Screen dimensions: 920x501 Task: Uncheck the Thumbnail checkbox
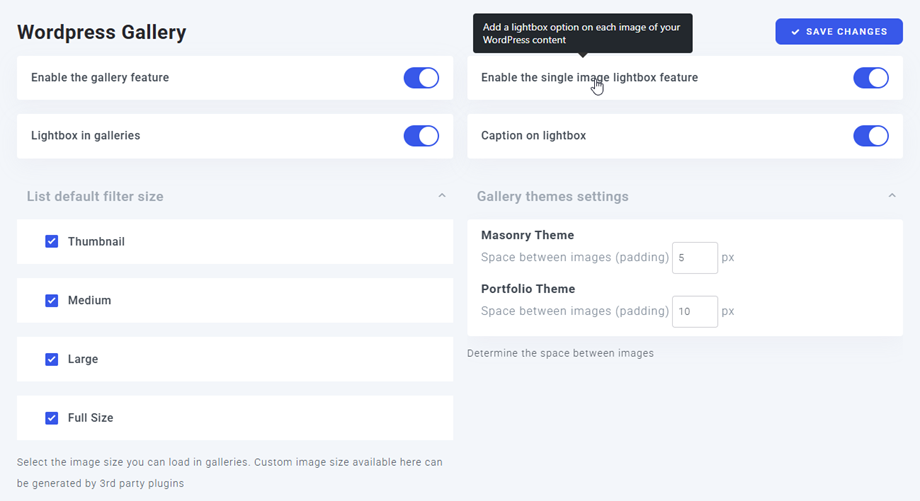tap(52, 242)
